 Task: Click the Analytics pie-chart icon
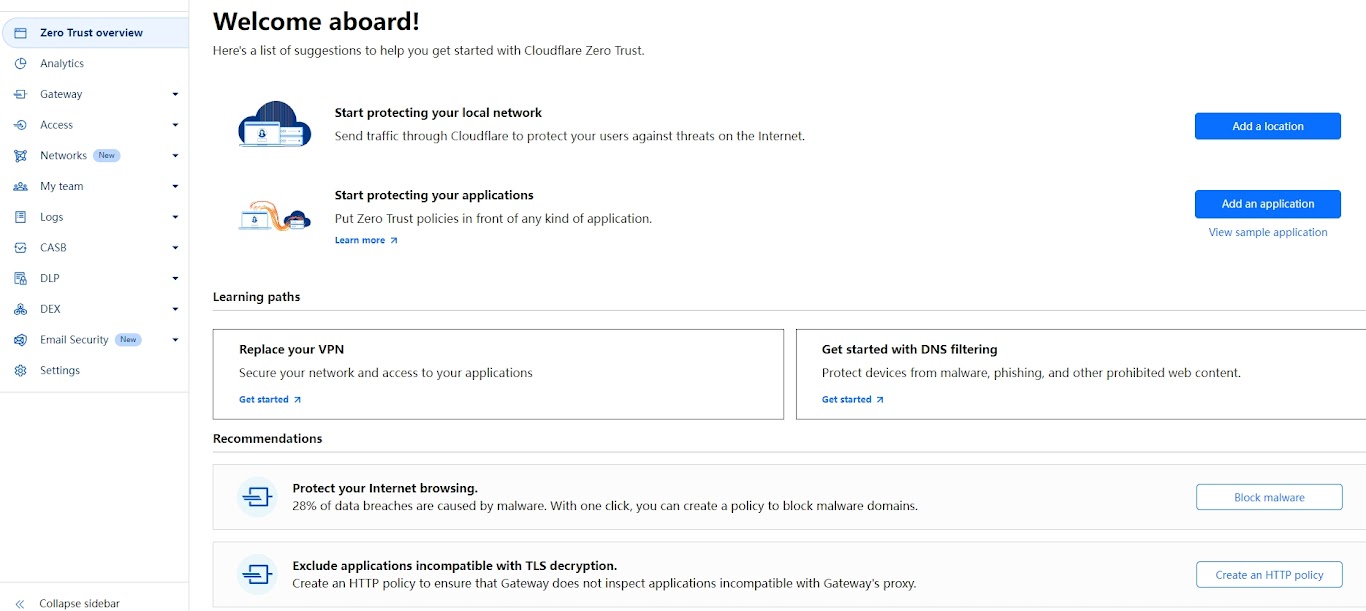click(20, 64)
